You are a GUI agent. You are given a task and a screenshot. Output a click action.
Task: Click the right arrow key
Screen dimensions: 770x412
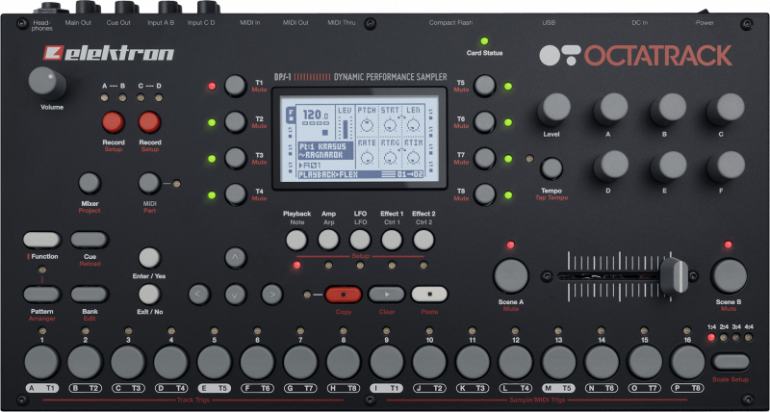(272, 295)
